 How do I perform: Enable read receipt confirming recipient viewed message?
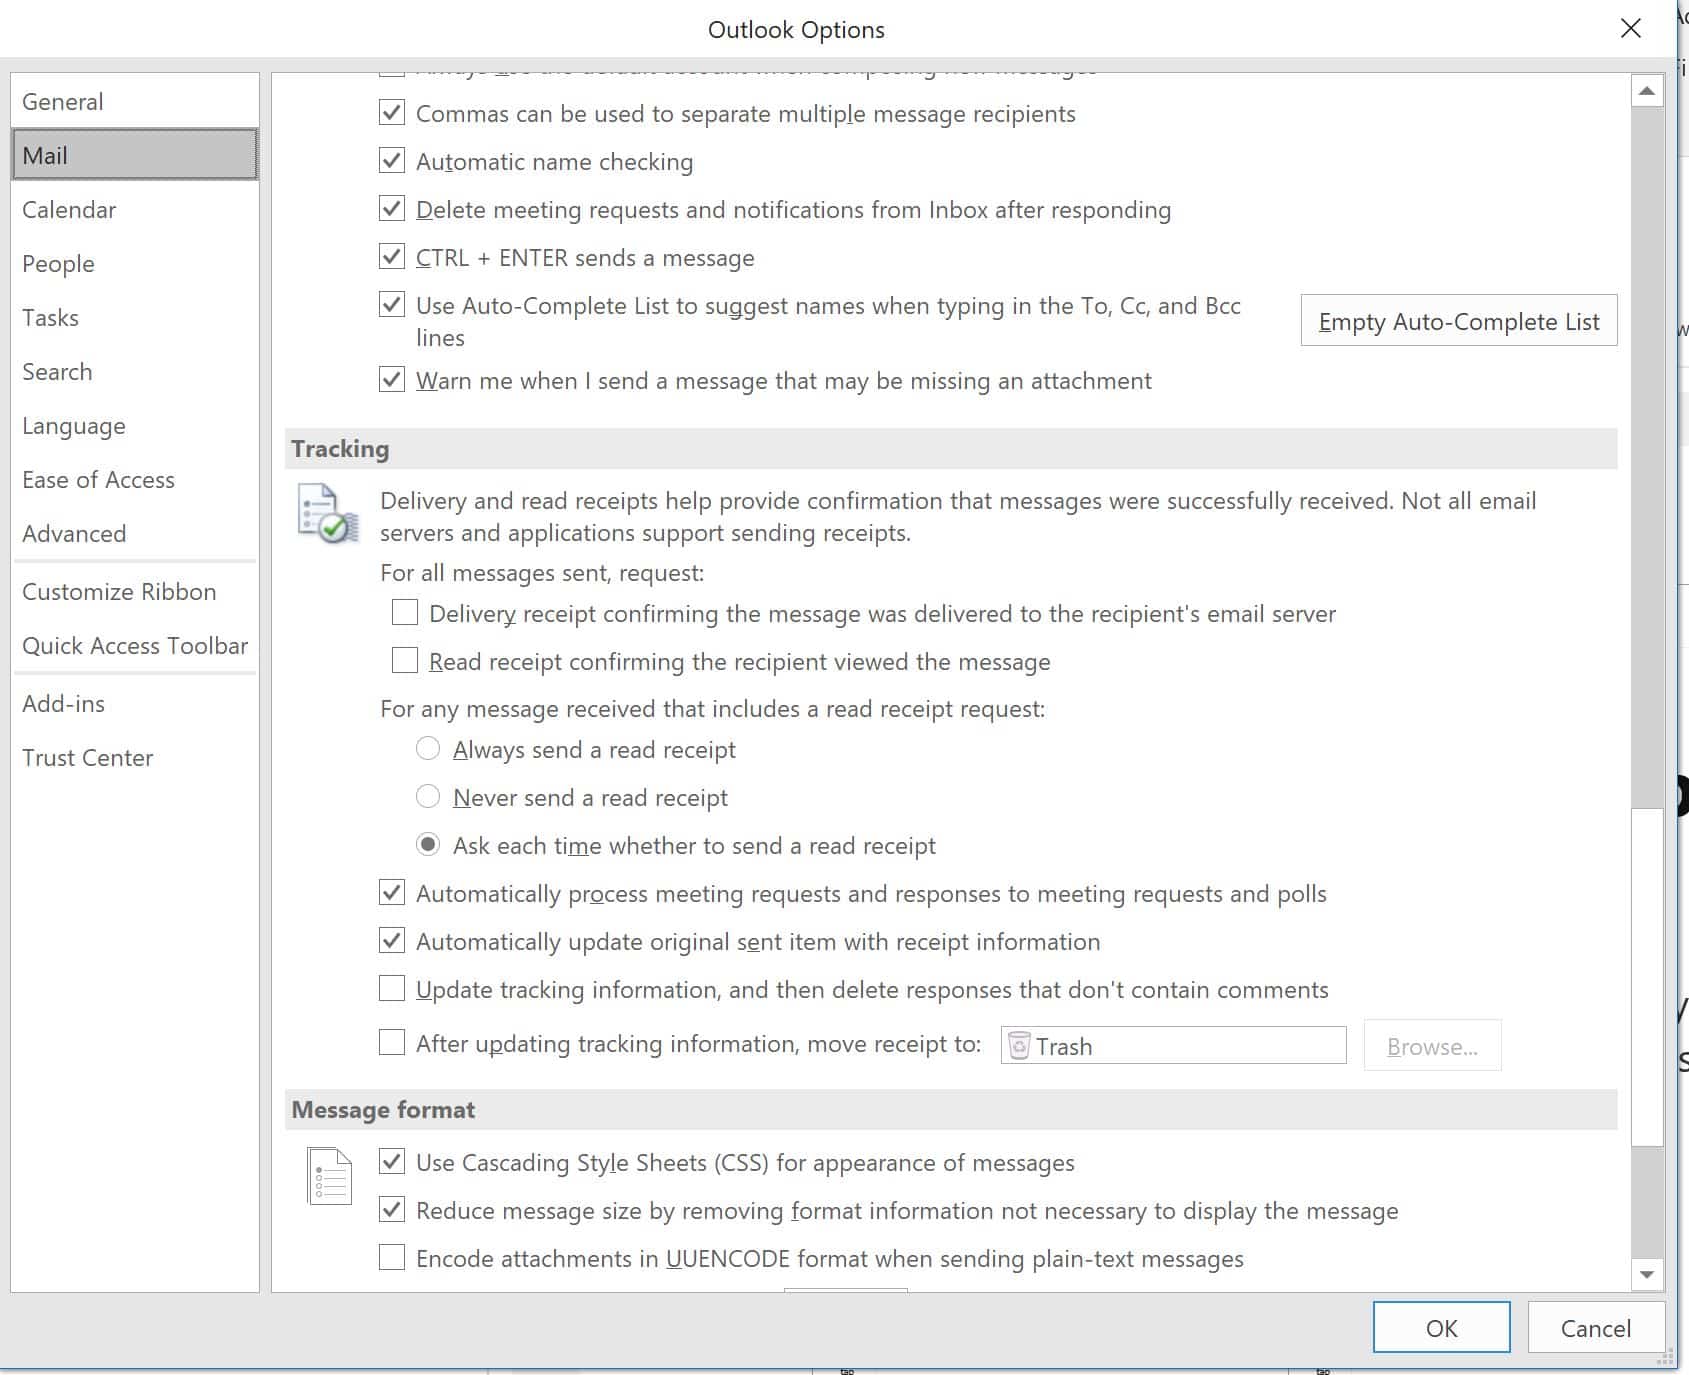click(x=405, y=661)
